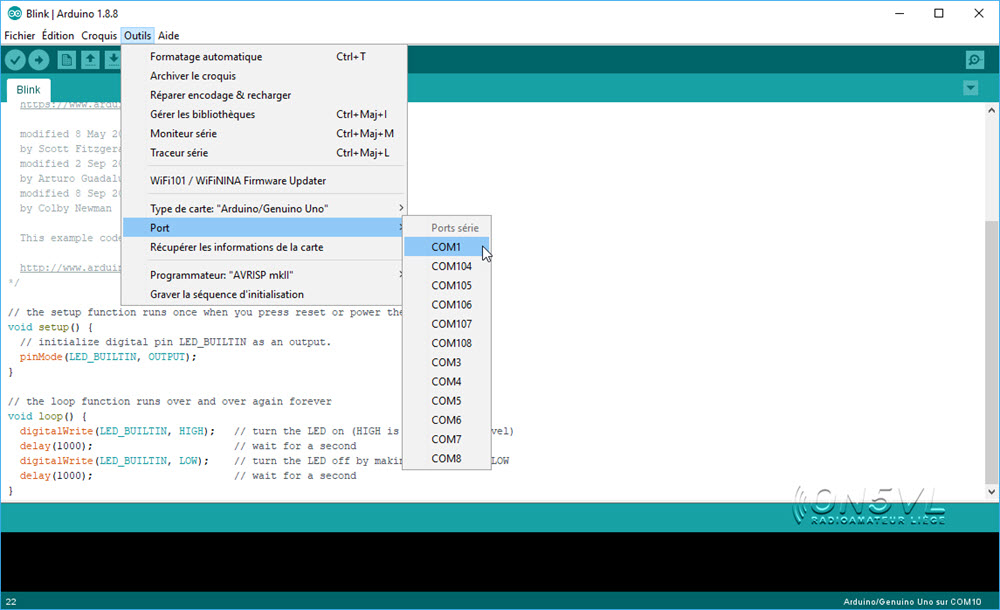
Task: Click the vertical scrollbar thumb
Action: (x=991, y=352)
